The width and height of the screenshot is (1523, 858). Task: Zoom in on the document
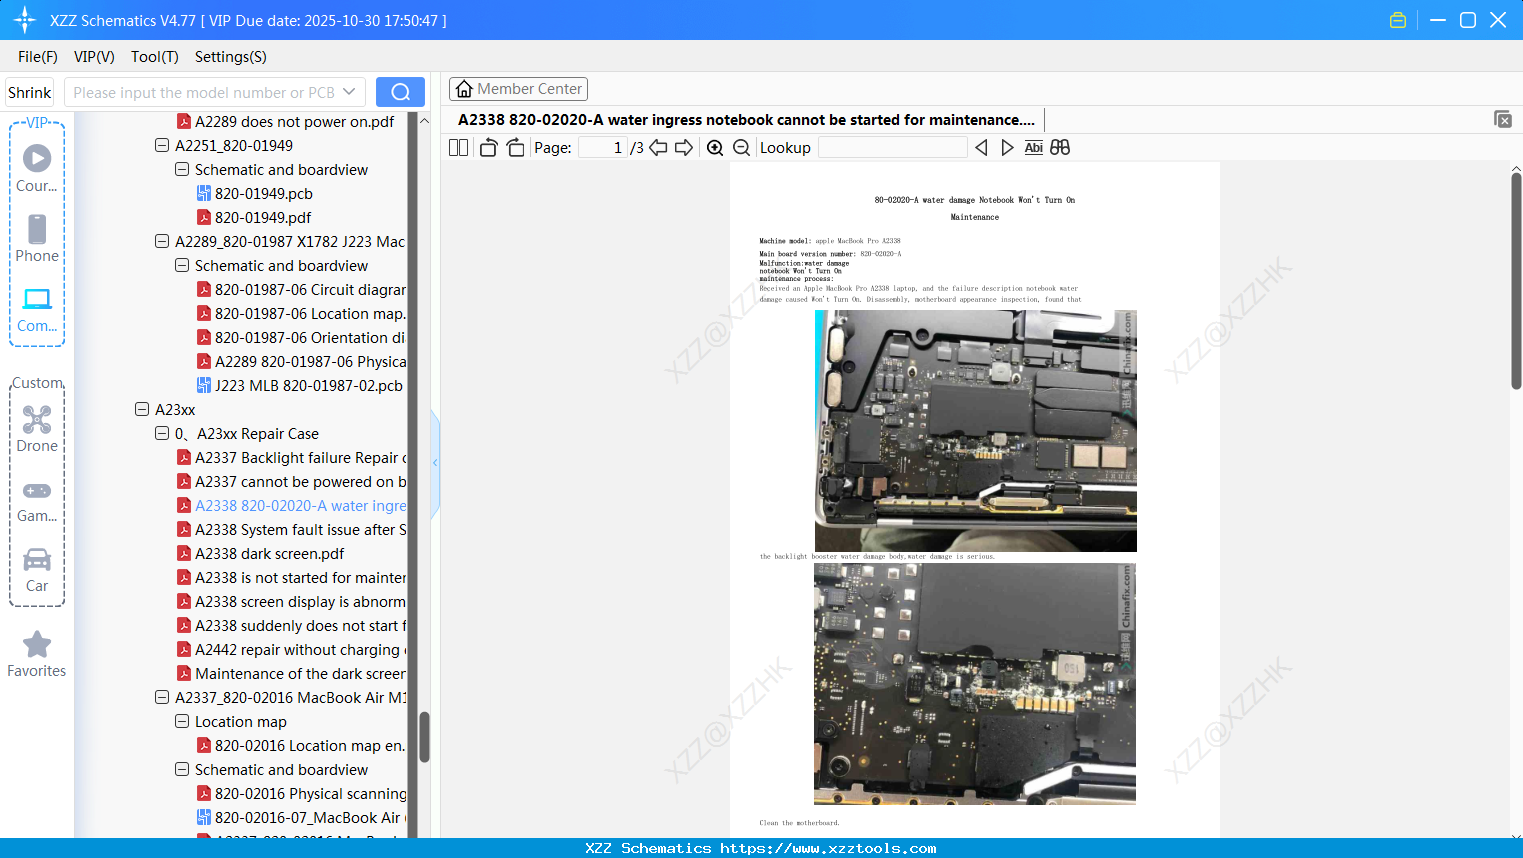(715, 148)
